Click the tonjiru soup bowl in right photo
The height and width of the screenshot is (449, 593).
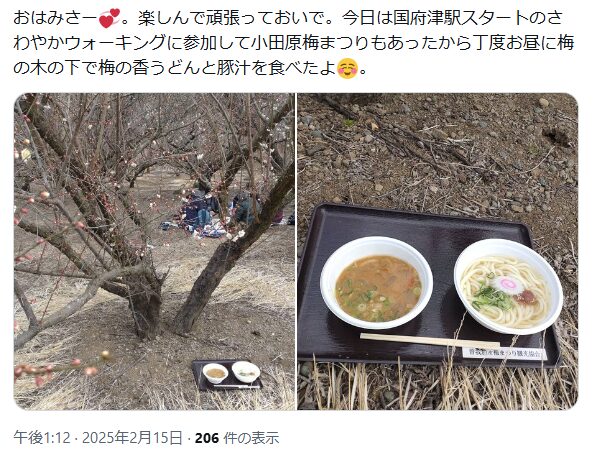pyautogui.click(x=377, y=283)
